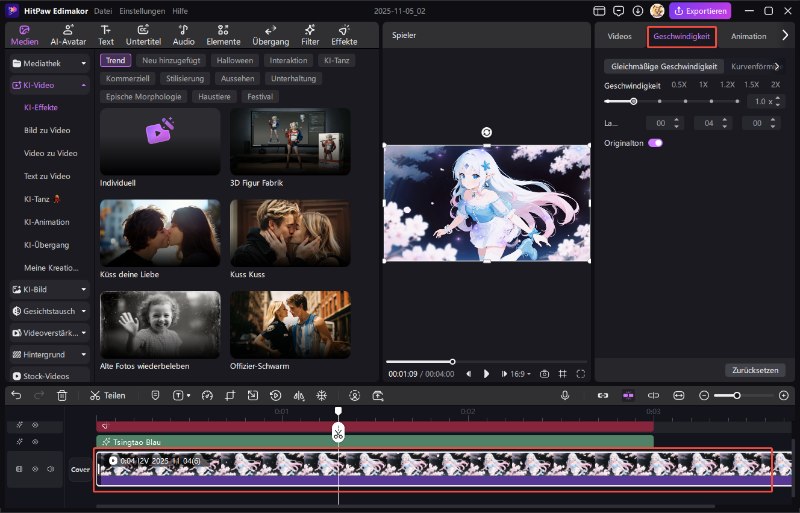This screenshot has width=800, height=513.
Task: Switch to the Videos properties tab
Action: (619, 36)
